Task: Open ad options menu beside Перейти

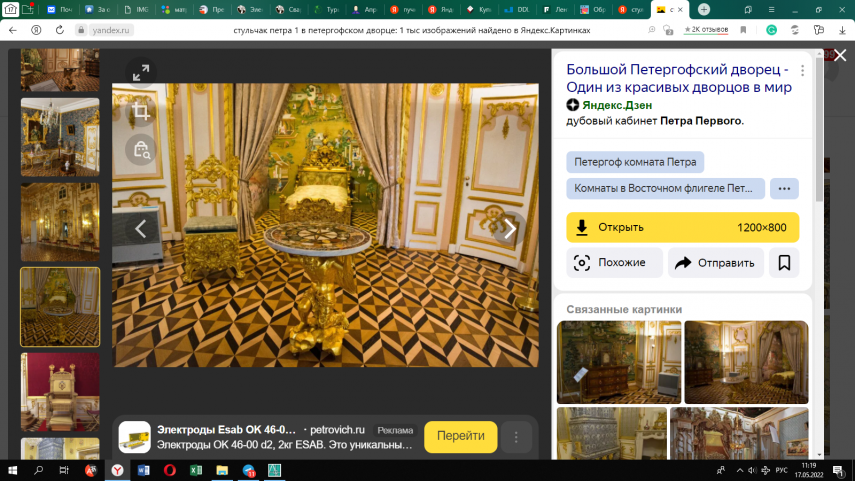Action: coord(516,436)
